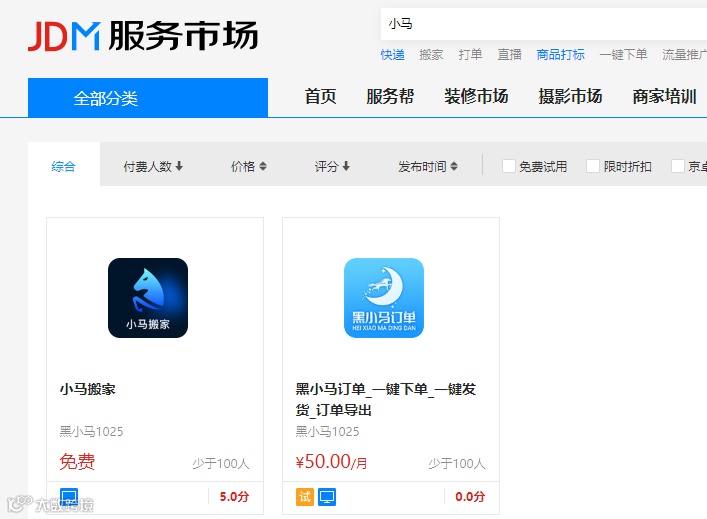Open the 黑小马订单_一键下单_一键发货 title

pos(386,399)
